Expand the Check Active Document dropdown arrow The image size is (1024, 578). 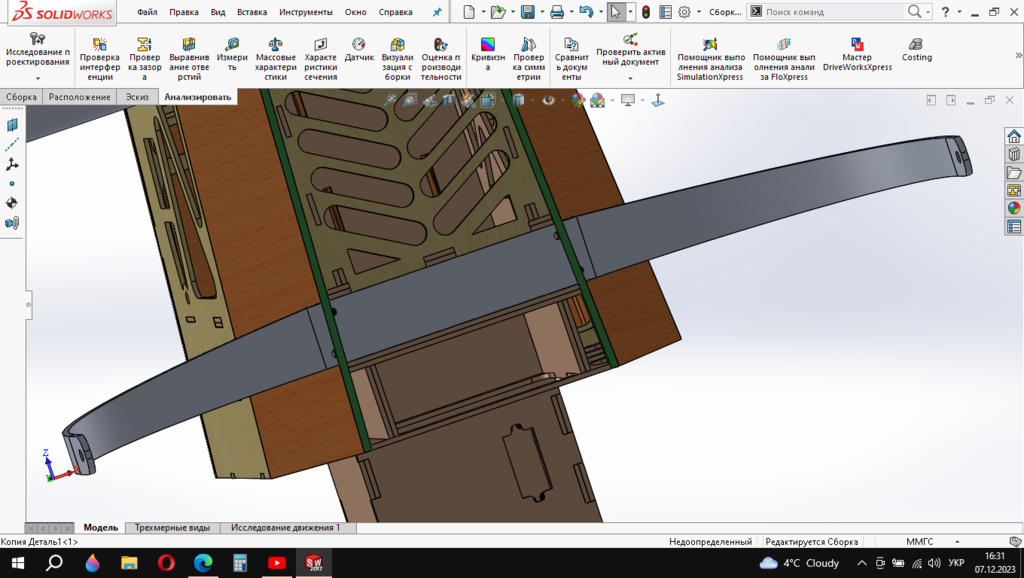(x=630, y=78)
